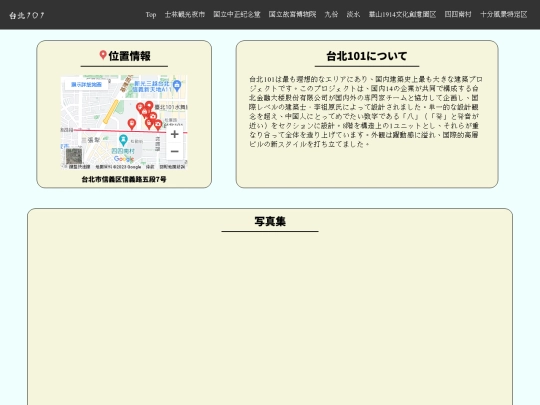Click the 写真集 section heading
The width and height of the screenshot is (540, 405).
(x=270, y=221)
